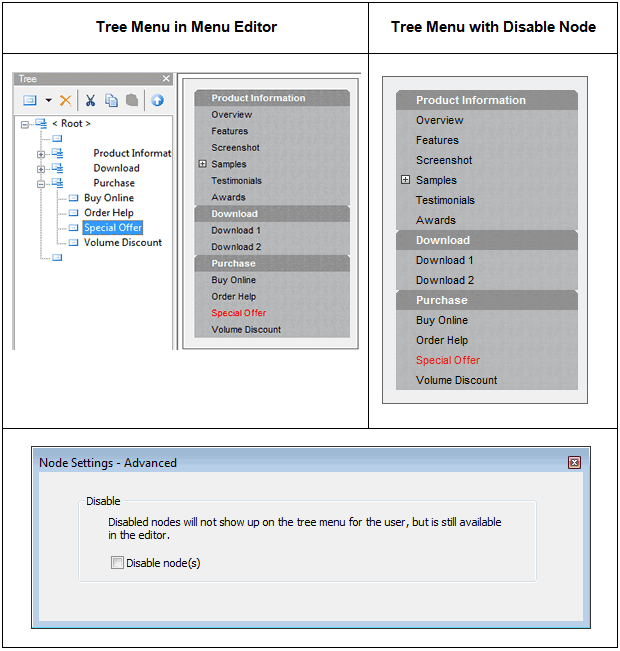
Task: Expand the Product Information tree node
Action: [x=41, y=154]
